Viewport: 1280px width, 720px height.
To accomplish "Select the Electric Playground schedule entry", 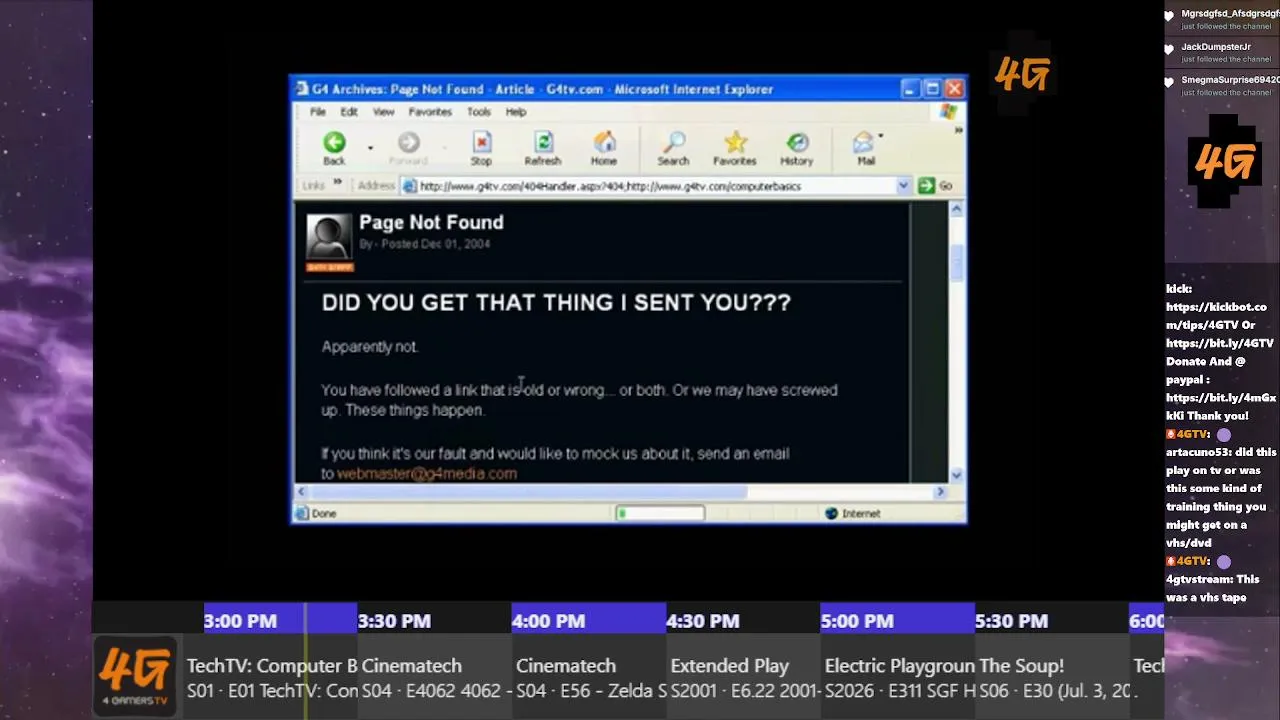I will [899, 677].
